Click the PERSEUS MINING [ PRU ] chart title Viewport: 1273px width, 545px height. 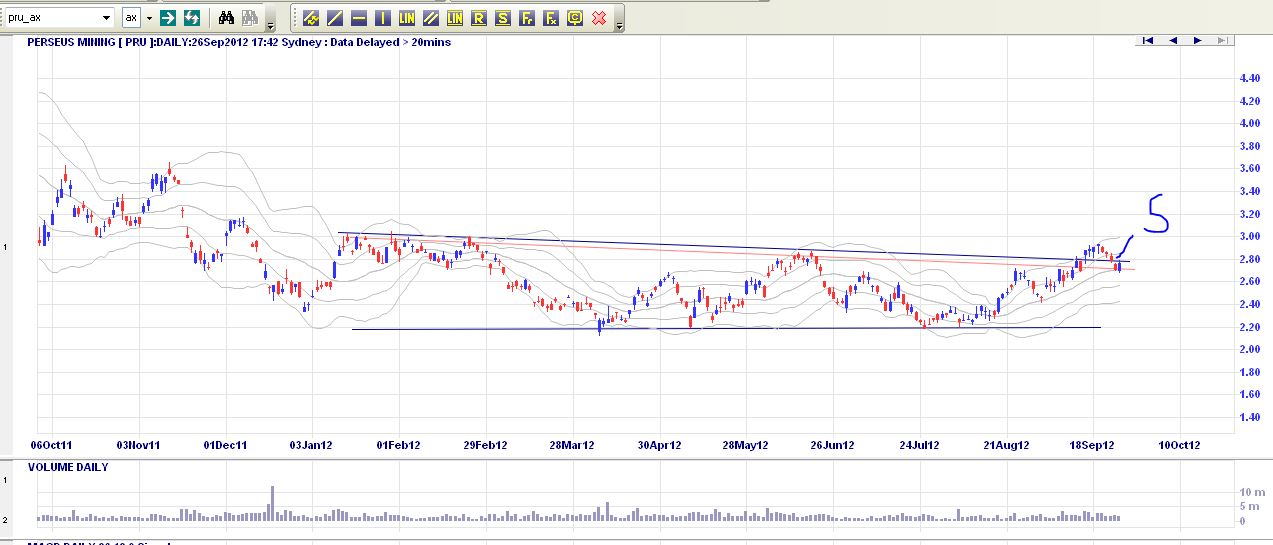90,41
